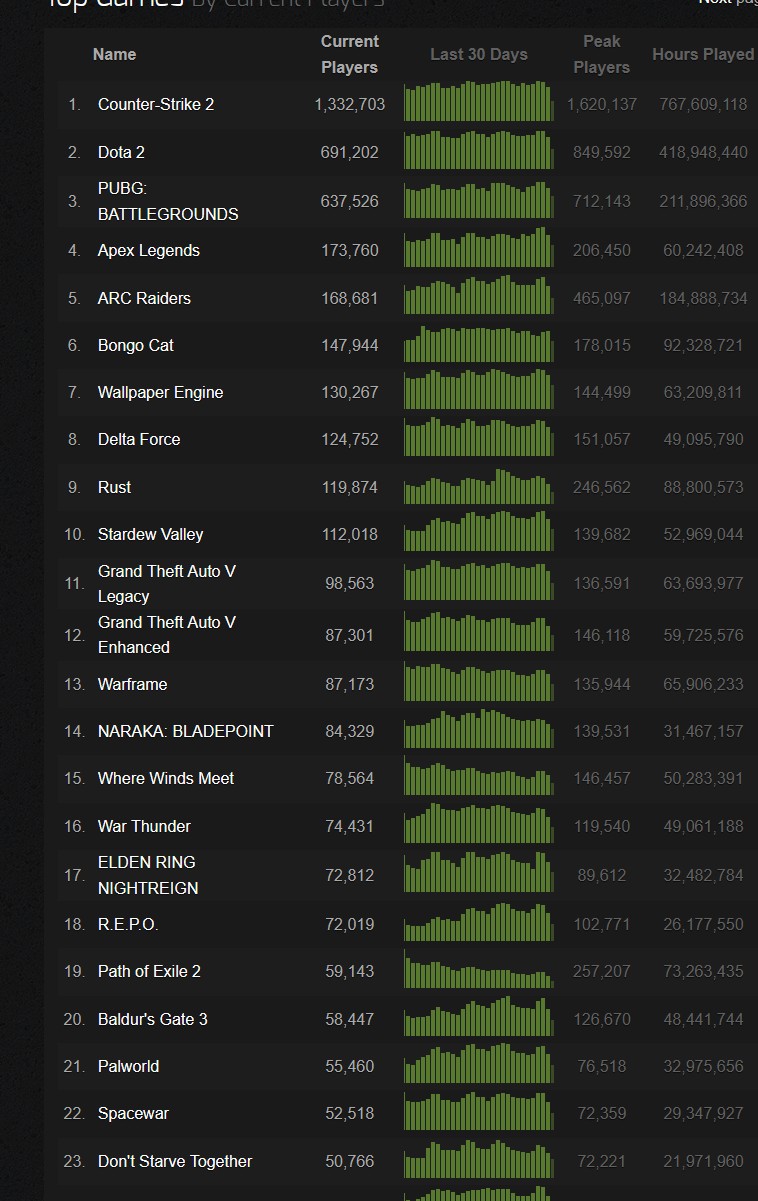
Task: Open the ARC Raiders game link
Action: tap(144, 298)
